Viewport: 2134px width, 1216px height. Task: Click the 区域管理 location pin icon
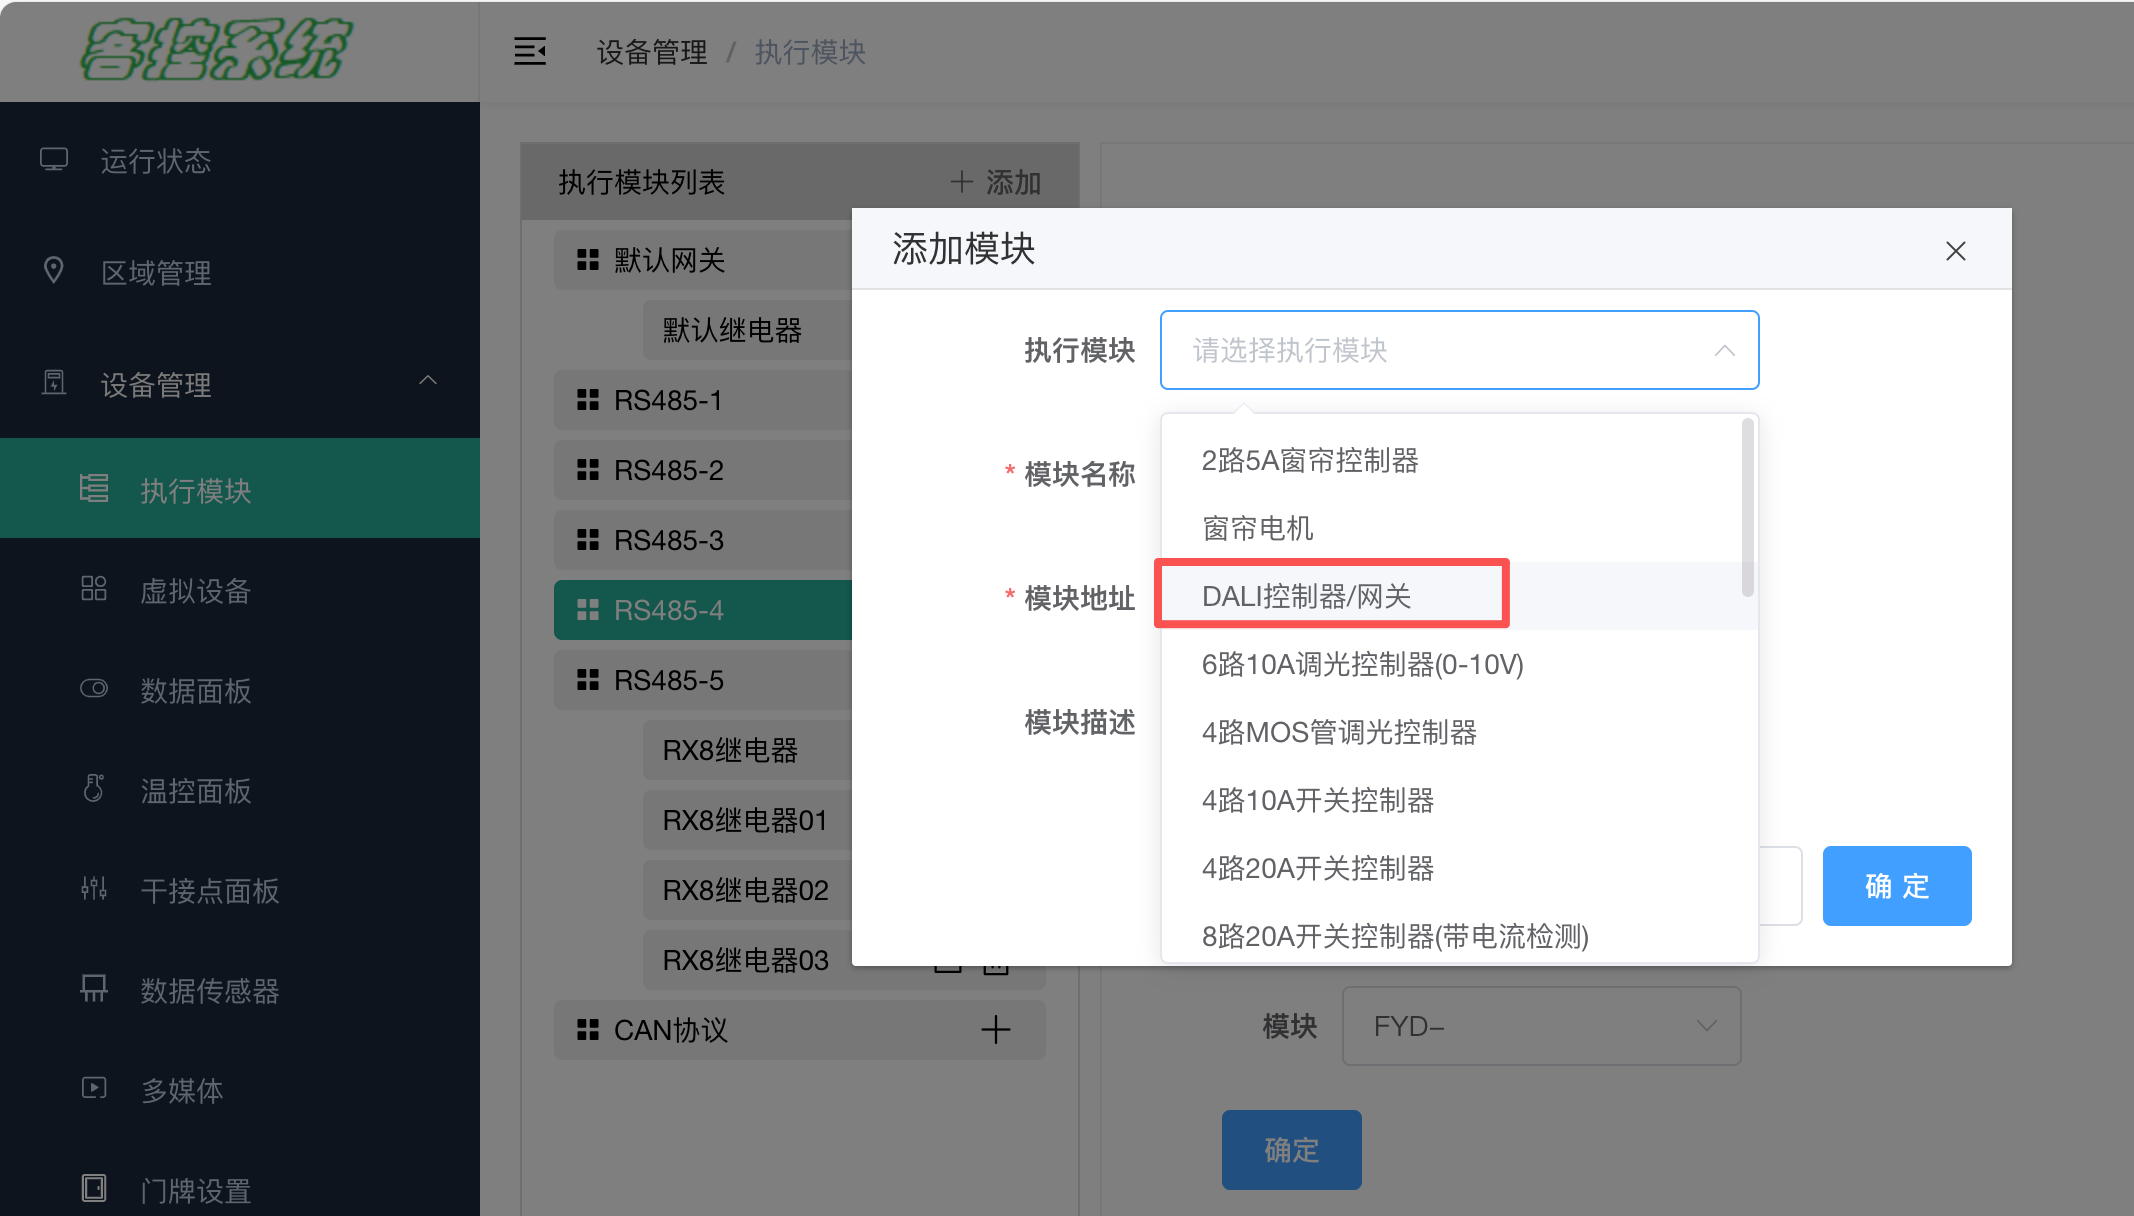coord(54,270)
